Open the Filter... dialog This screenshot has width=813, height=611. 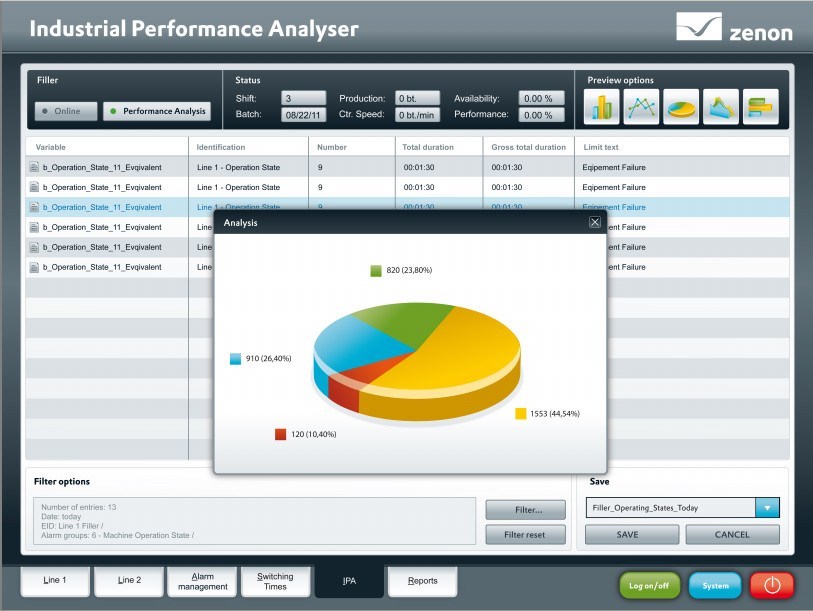(x=525, y=510)
